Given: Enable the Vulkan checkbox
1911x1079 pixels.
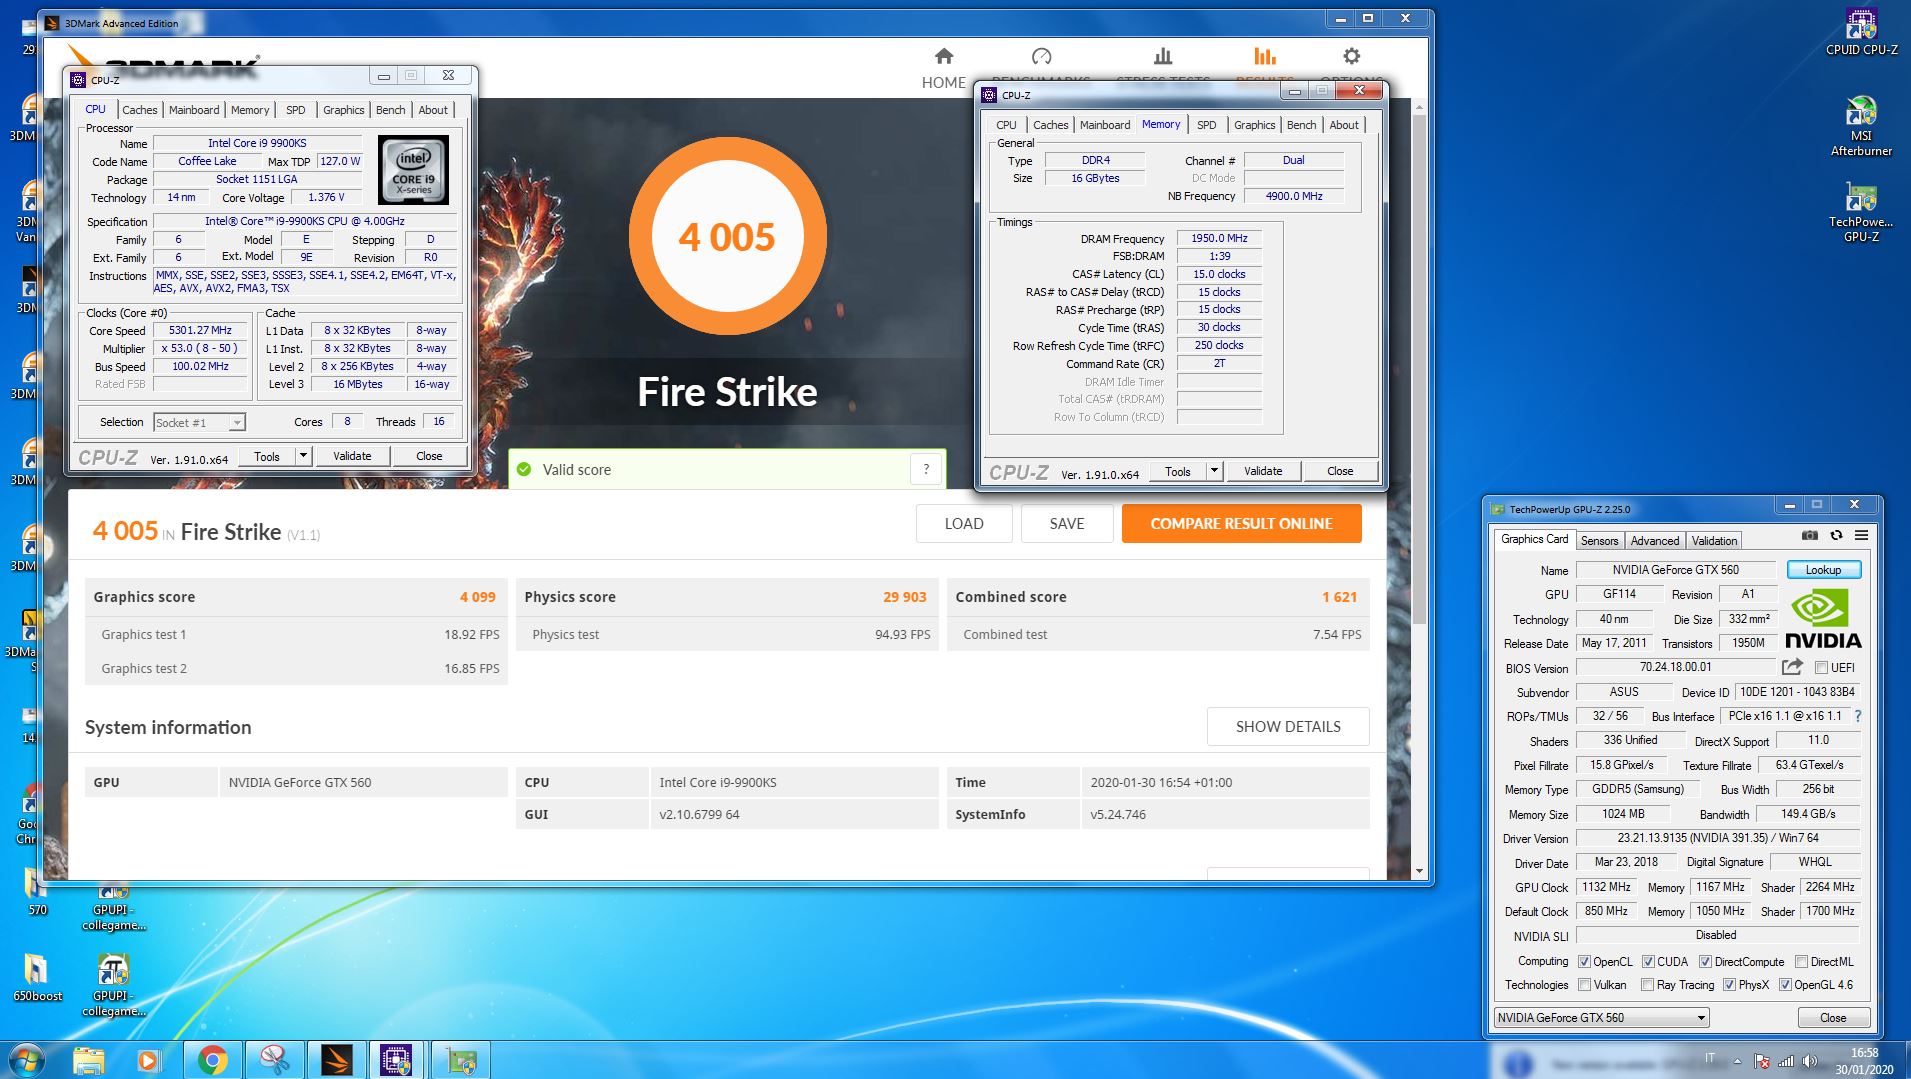Looking at the screenshot, I should tap(1584, 984).
